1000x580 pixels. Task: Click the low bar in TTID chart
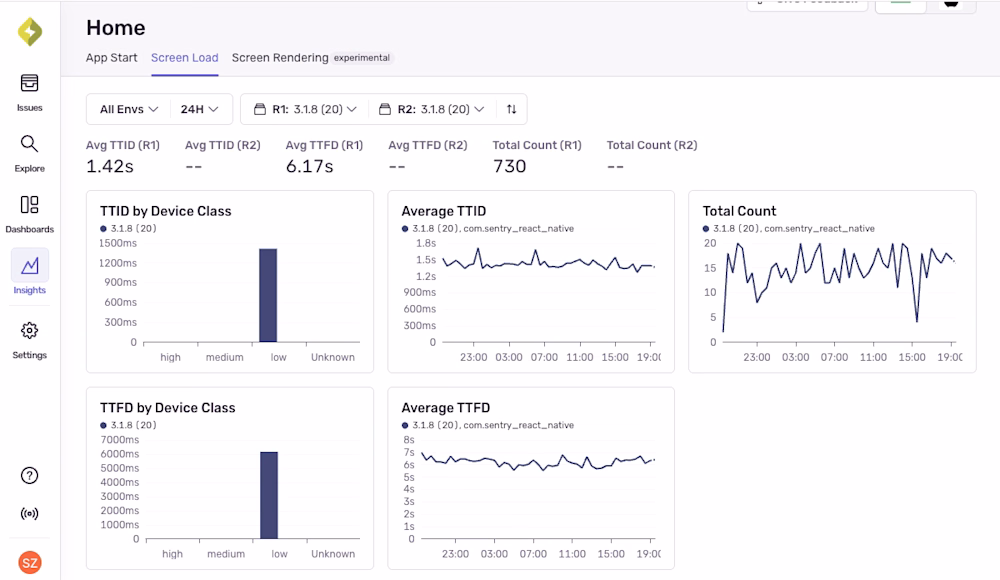pos(268,295)
